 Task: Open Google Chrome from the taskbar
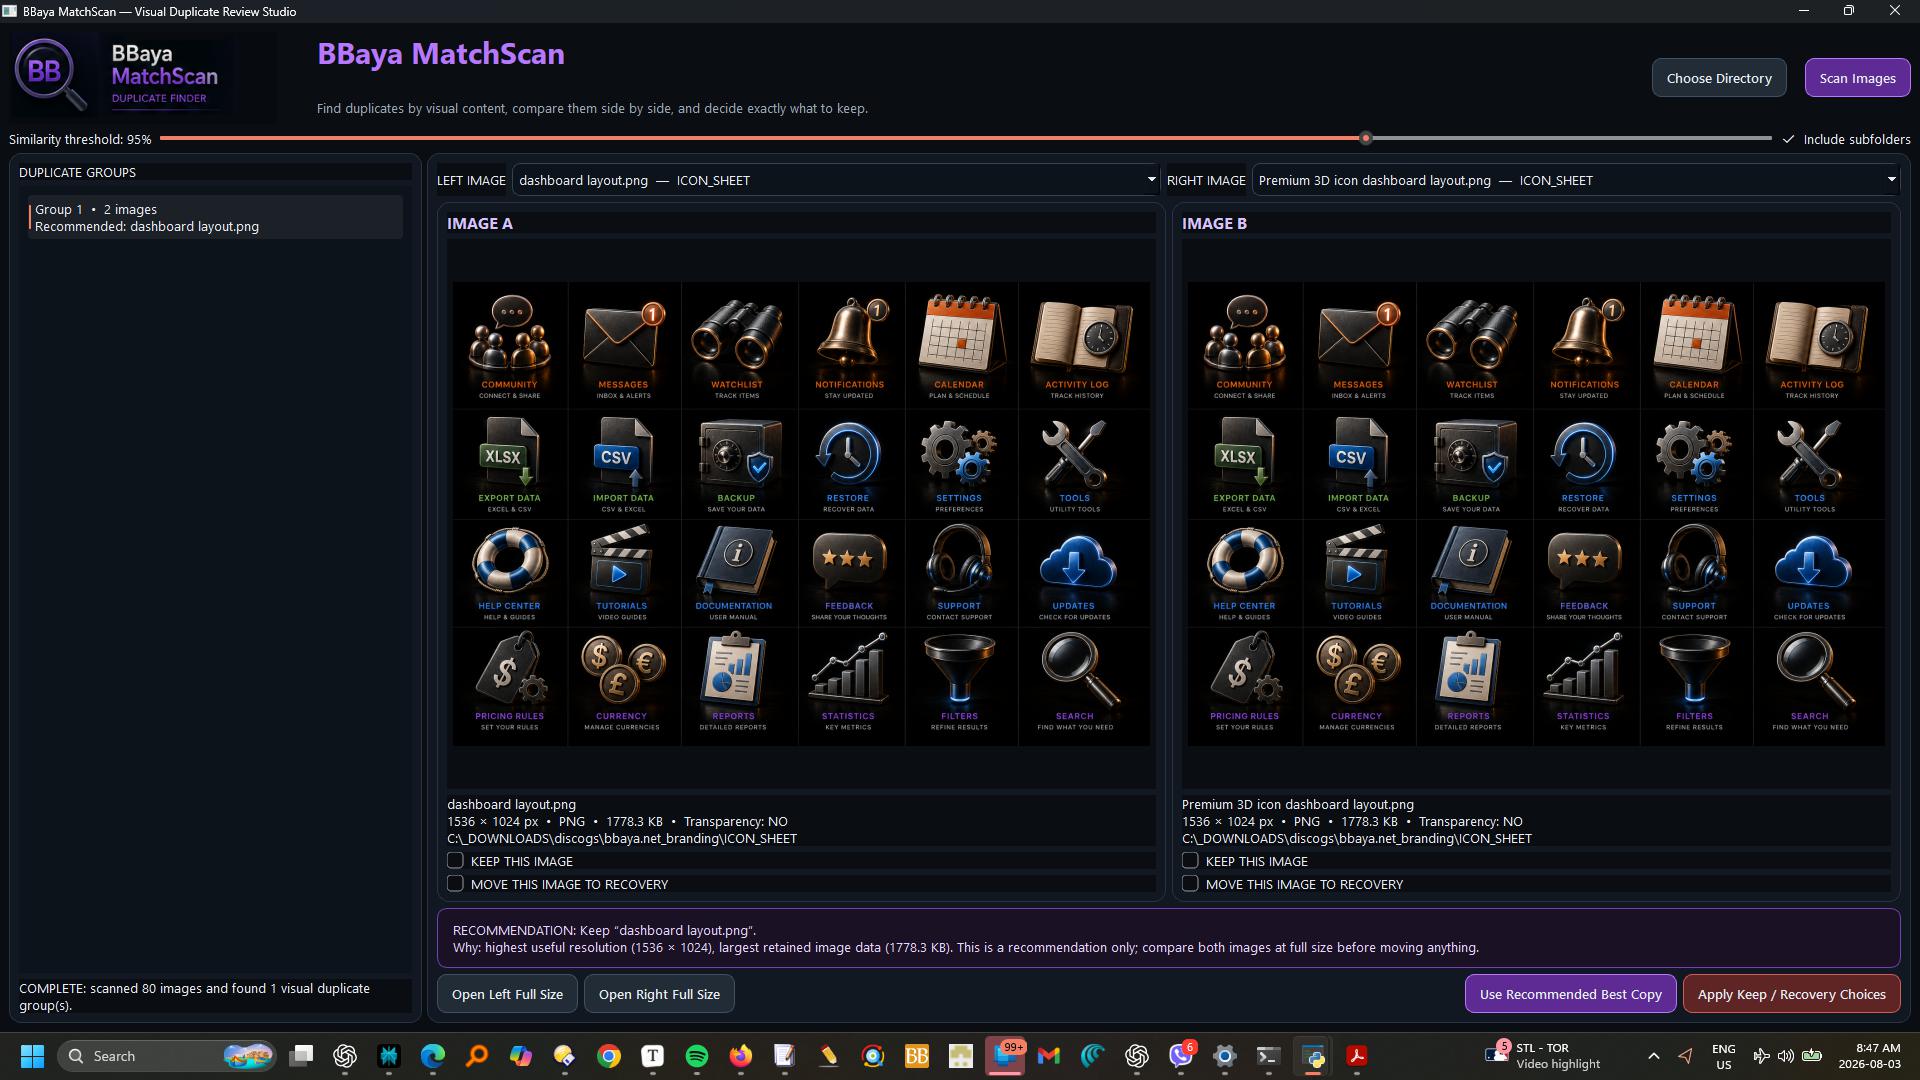(x=609, y=1056)
